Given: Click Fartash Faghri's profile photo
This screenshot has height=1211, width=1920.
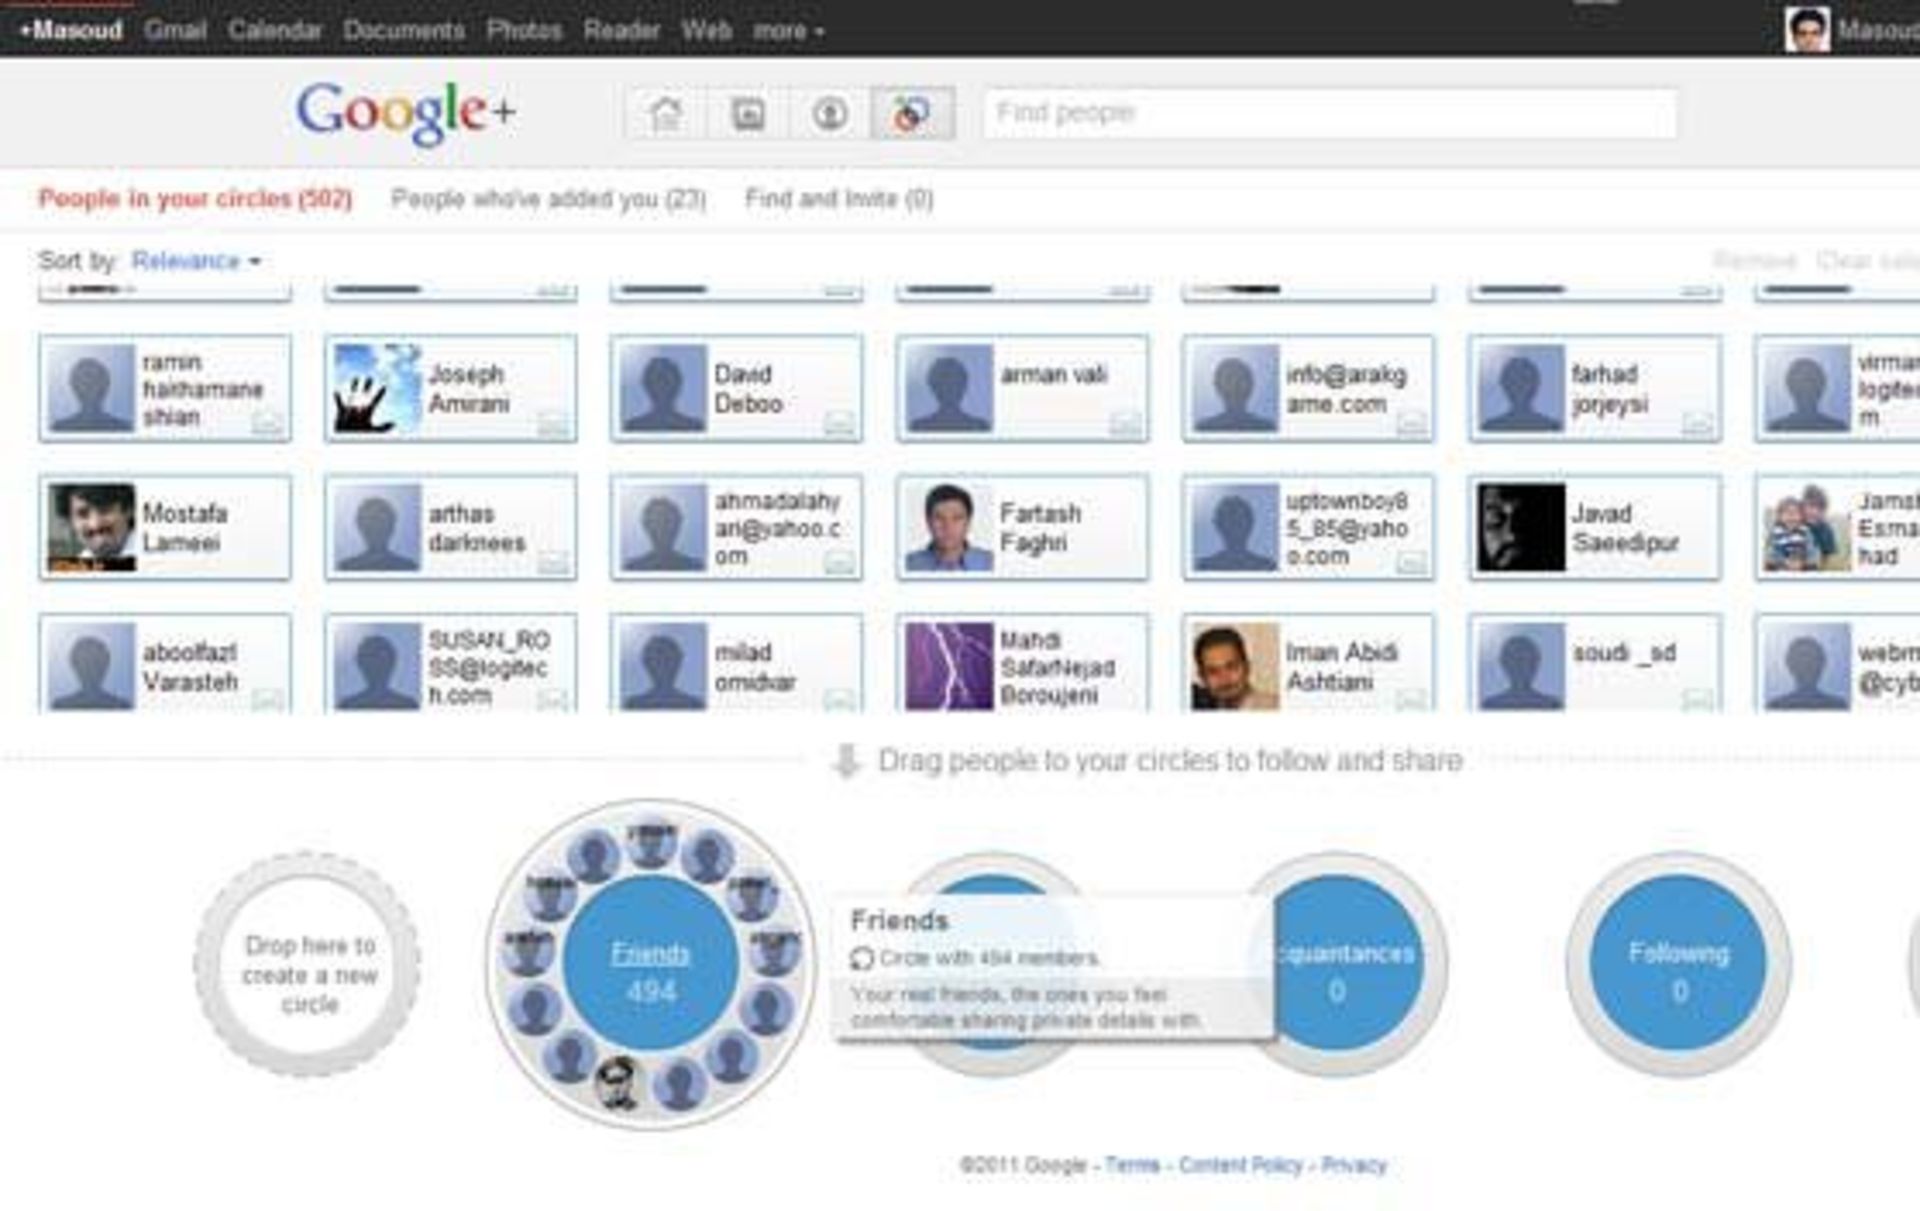Looking at the screenshot, I should click(949, 527).
